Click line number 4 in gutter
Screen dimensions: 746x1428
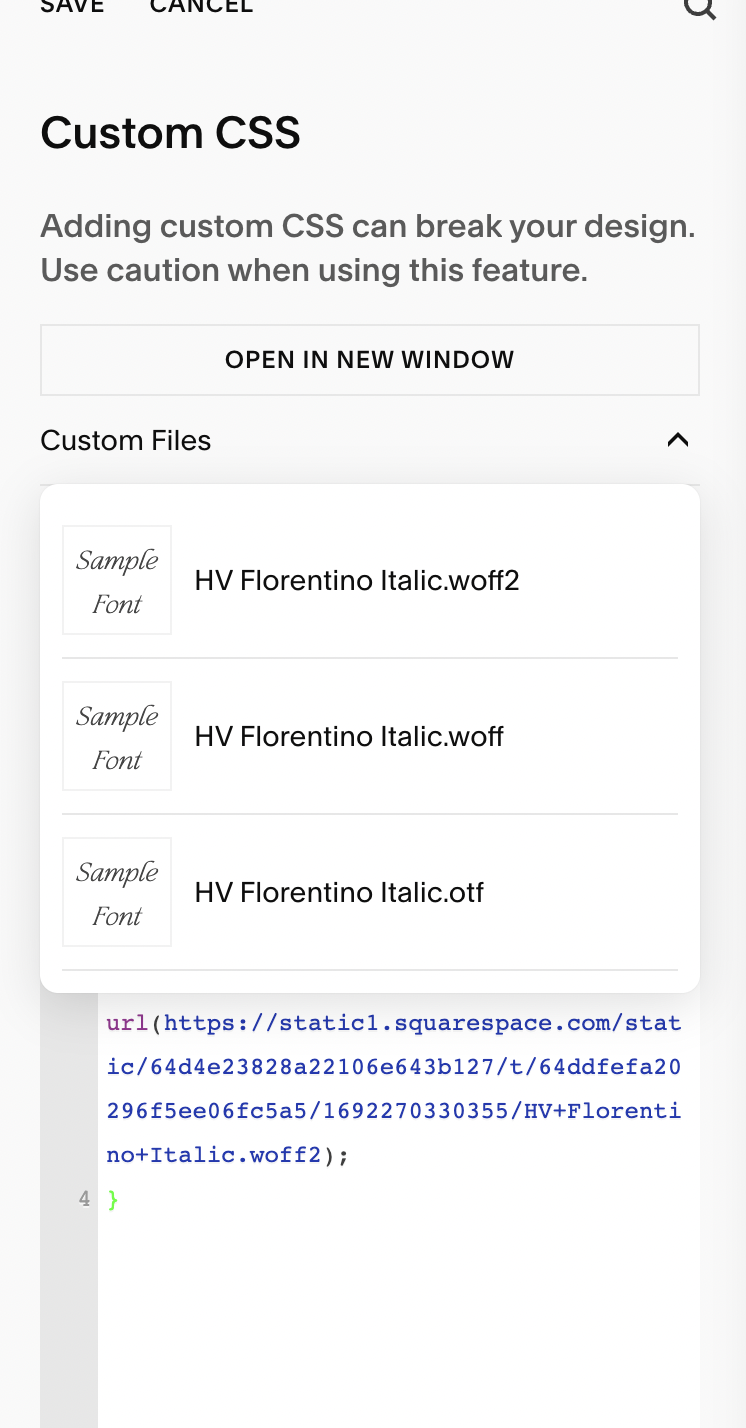tap(85, 1199)
